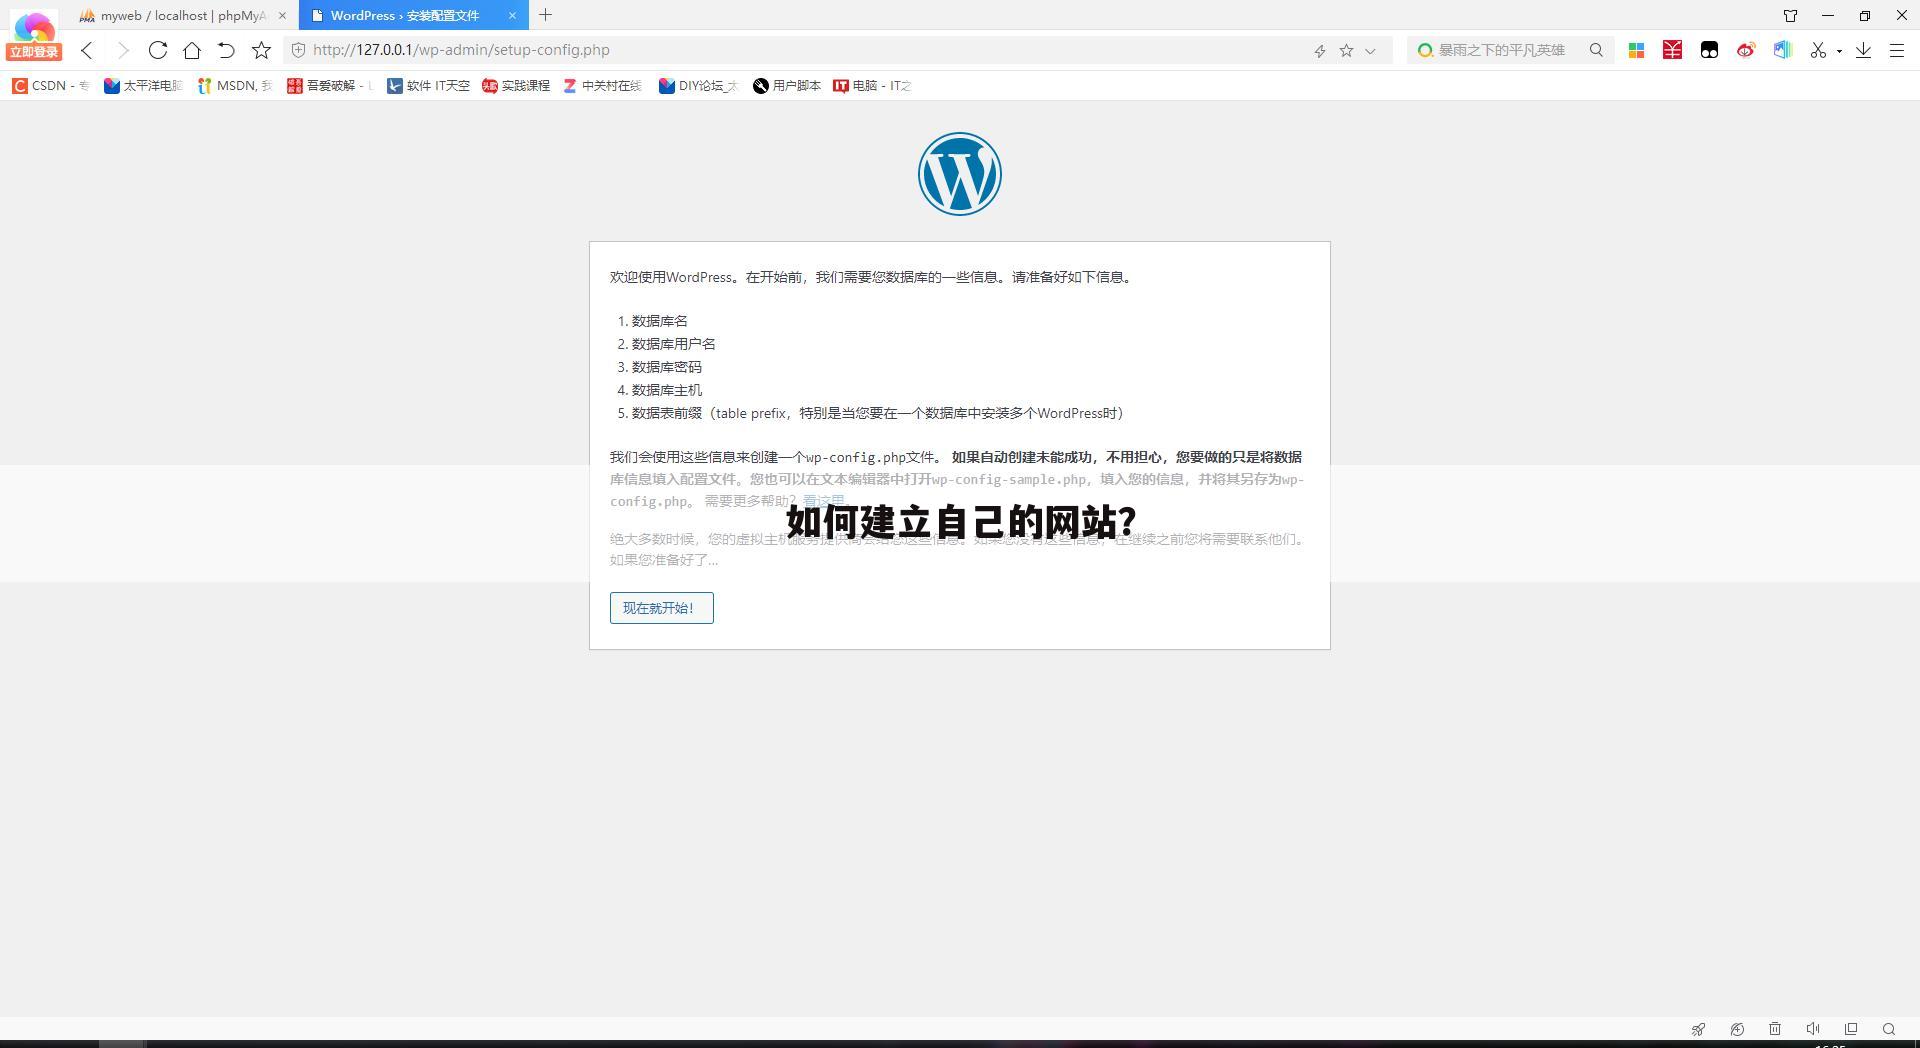Open the Weibo extension icon
1920x1048 pixels.
1746,50
